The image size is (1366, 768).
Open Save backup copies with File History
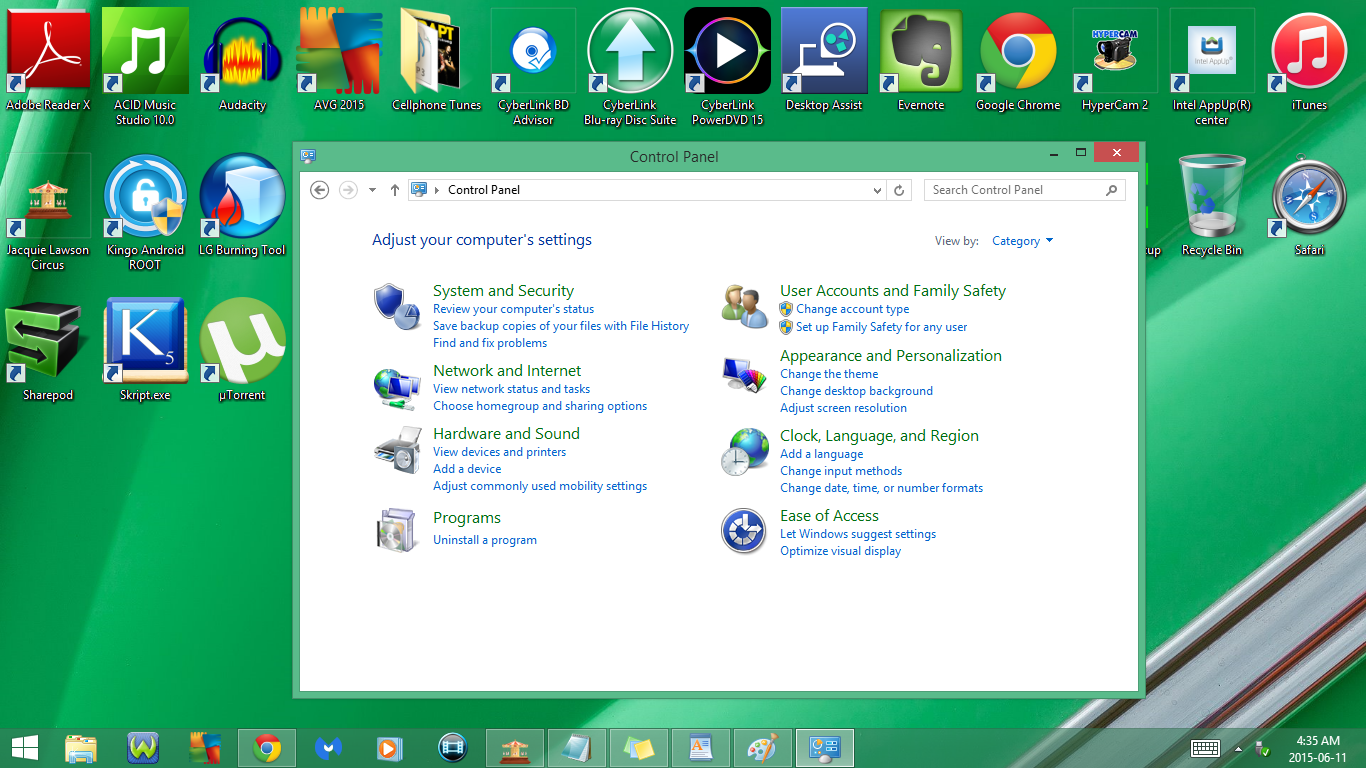click(561, 326)
